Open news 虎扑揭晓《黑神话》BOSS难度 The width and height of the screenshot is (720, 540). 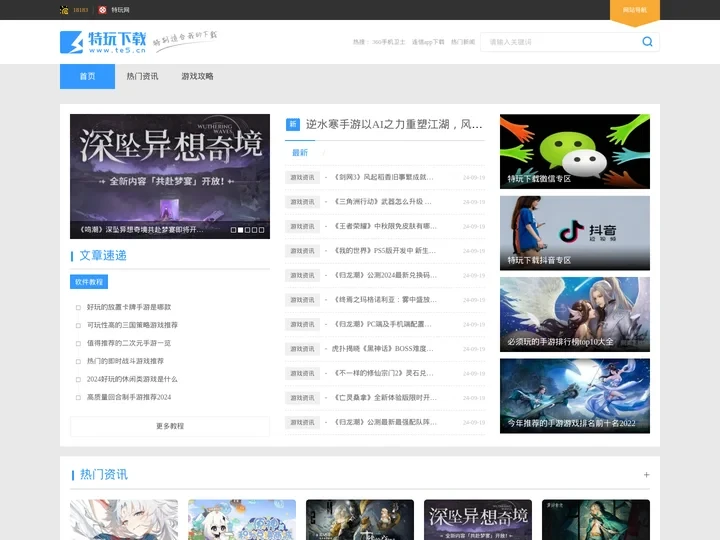click(382, 349)
